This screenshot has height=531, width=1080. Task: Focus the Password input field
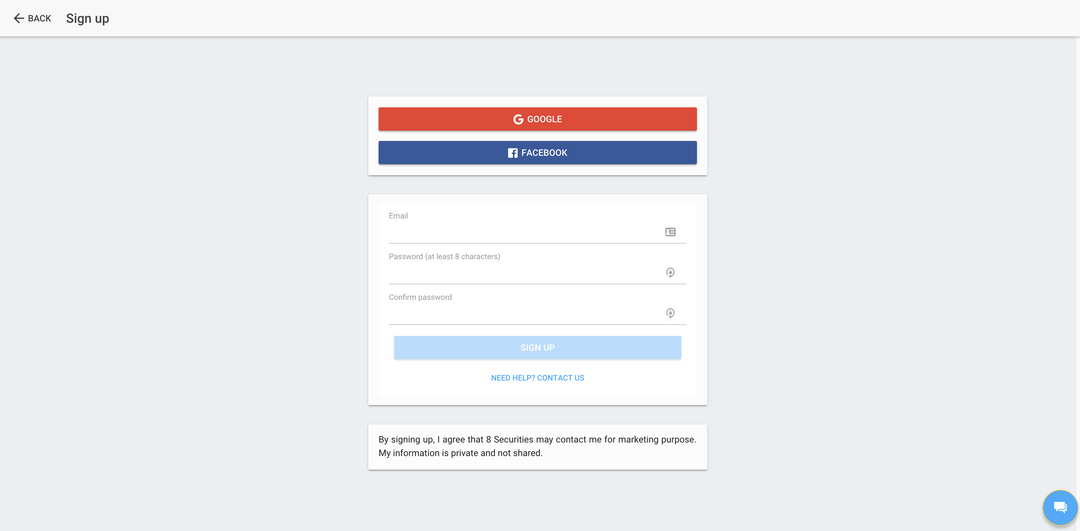pos(525,273)
